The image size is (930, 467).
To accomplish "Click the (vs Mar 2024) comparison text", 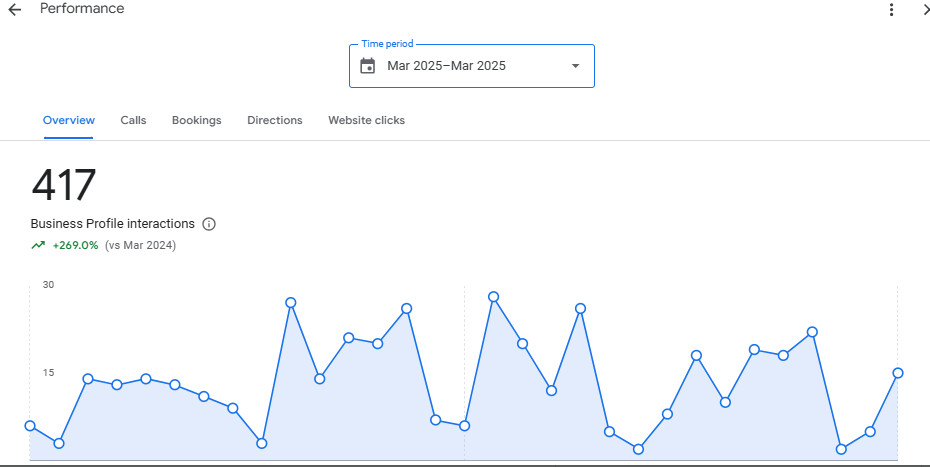I will [141, 245].
